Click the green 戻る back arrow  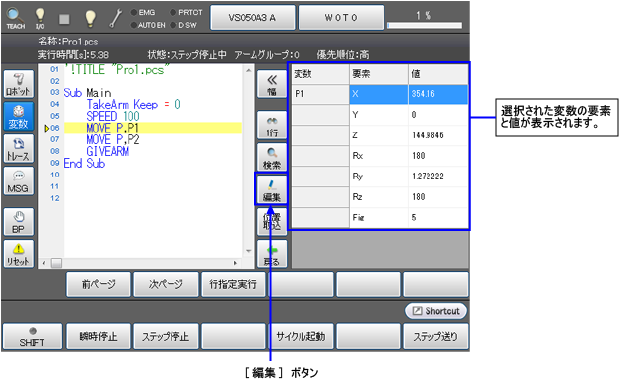coord(272,254)
